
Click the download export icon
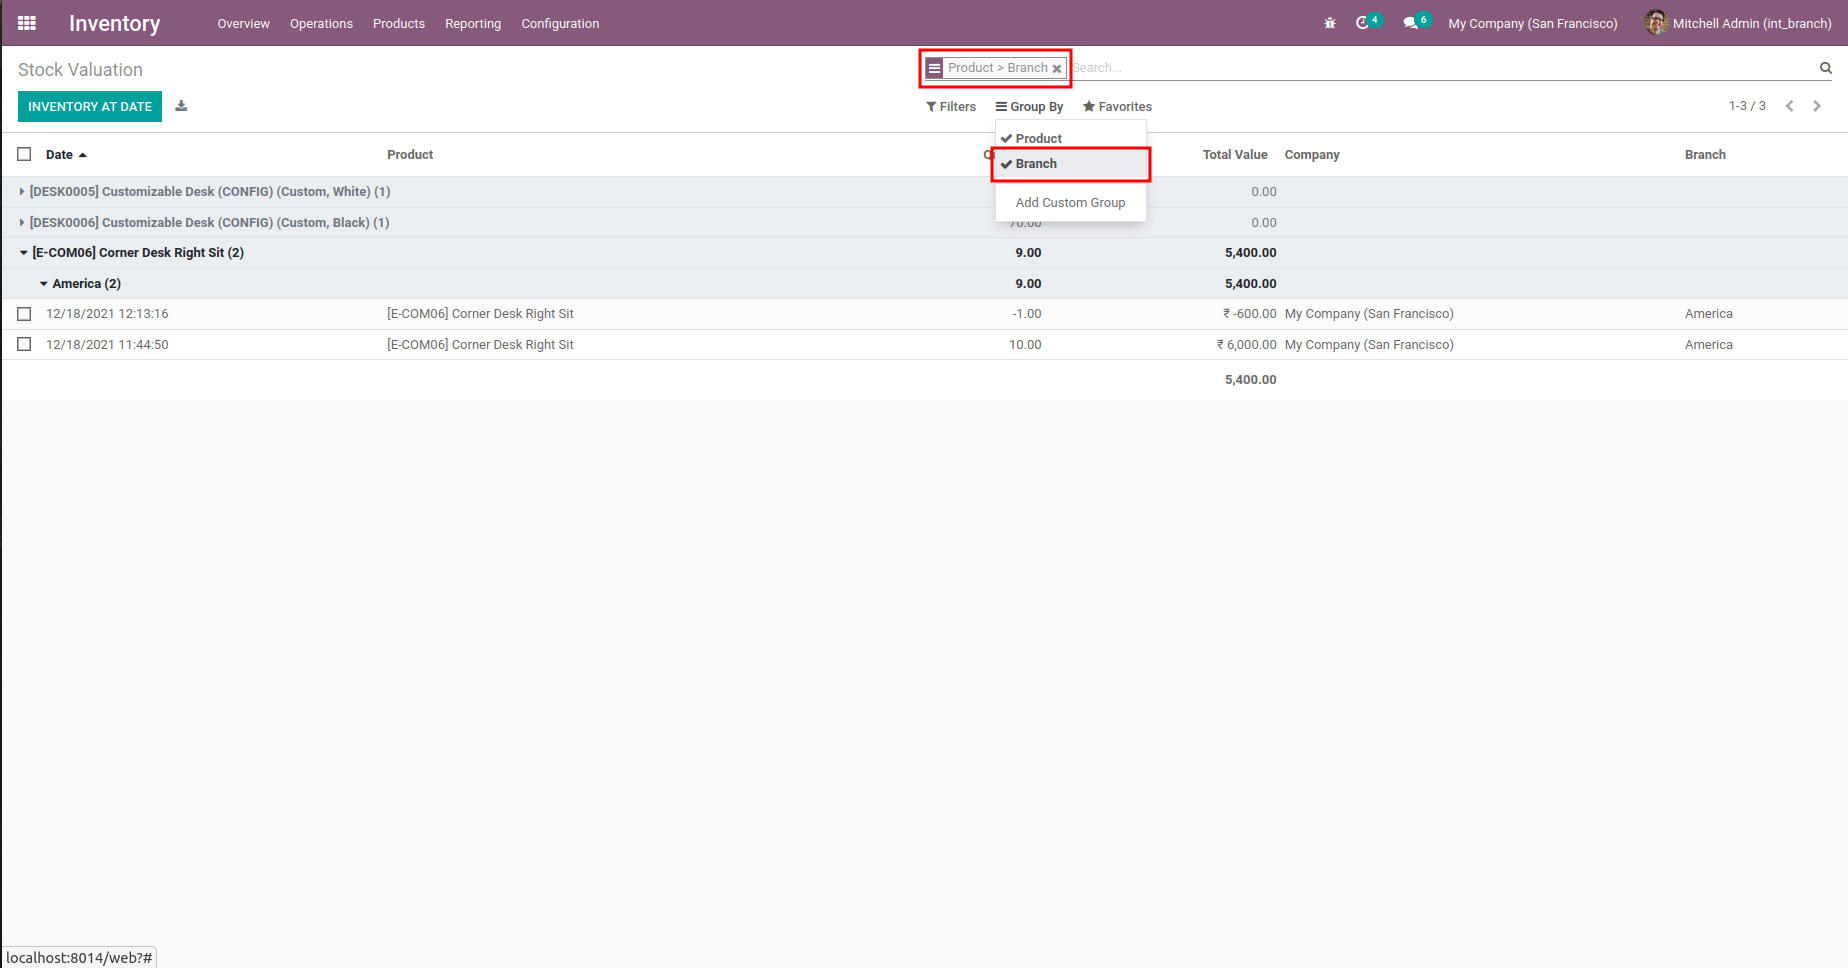(181, 106)
